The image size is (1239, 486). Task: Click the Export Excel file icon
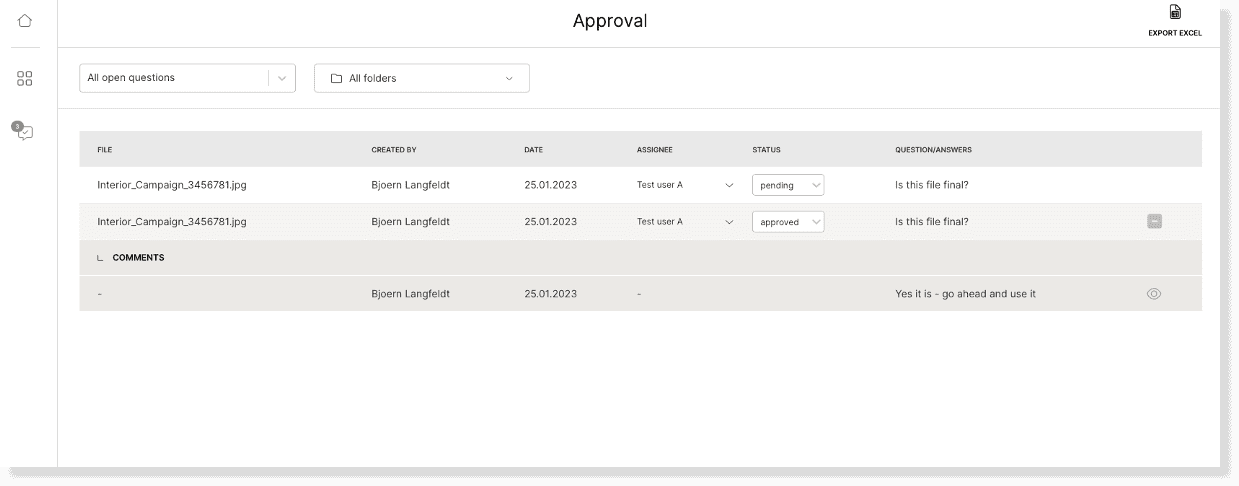pos(1175,13)
